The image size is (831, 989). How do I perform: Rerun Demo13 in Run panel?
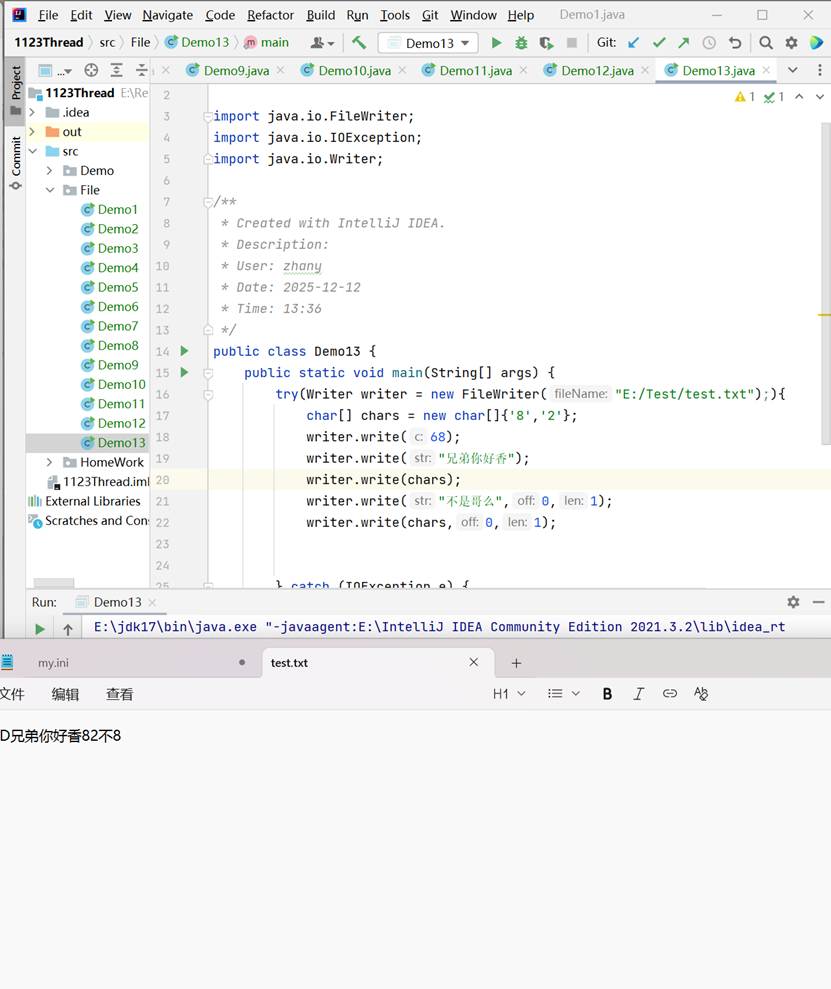[x=40, y=629]
